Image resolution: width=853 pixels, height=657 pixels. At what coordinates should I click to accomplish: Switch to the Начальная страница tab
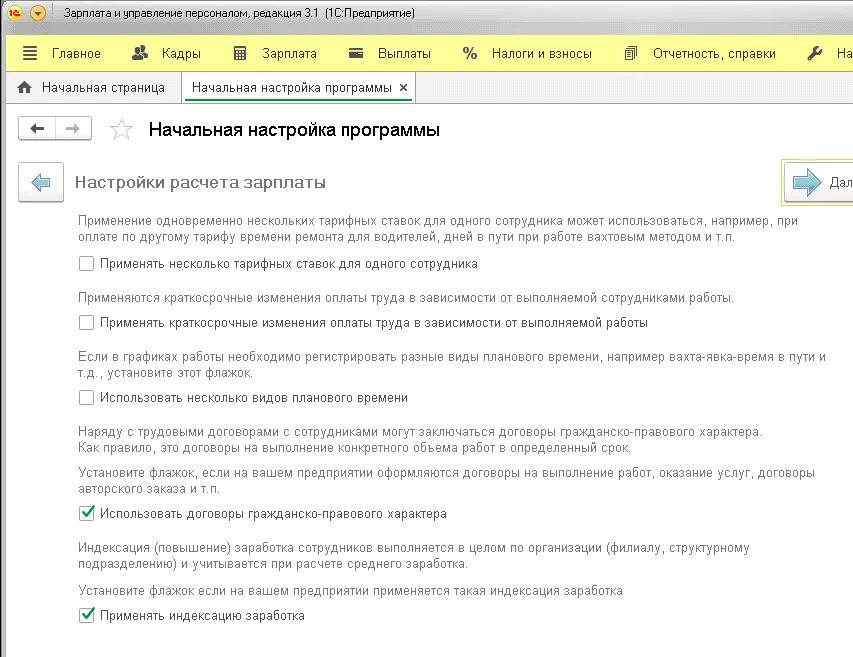pyautogui.click(x=93, y=88)
